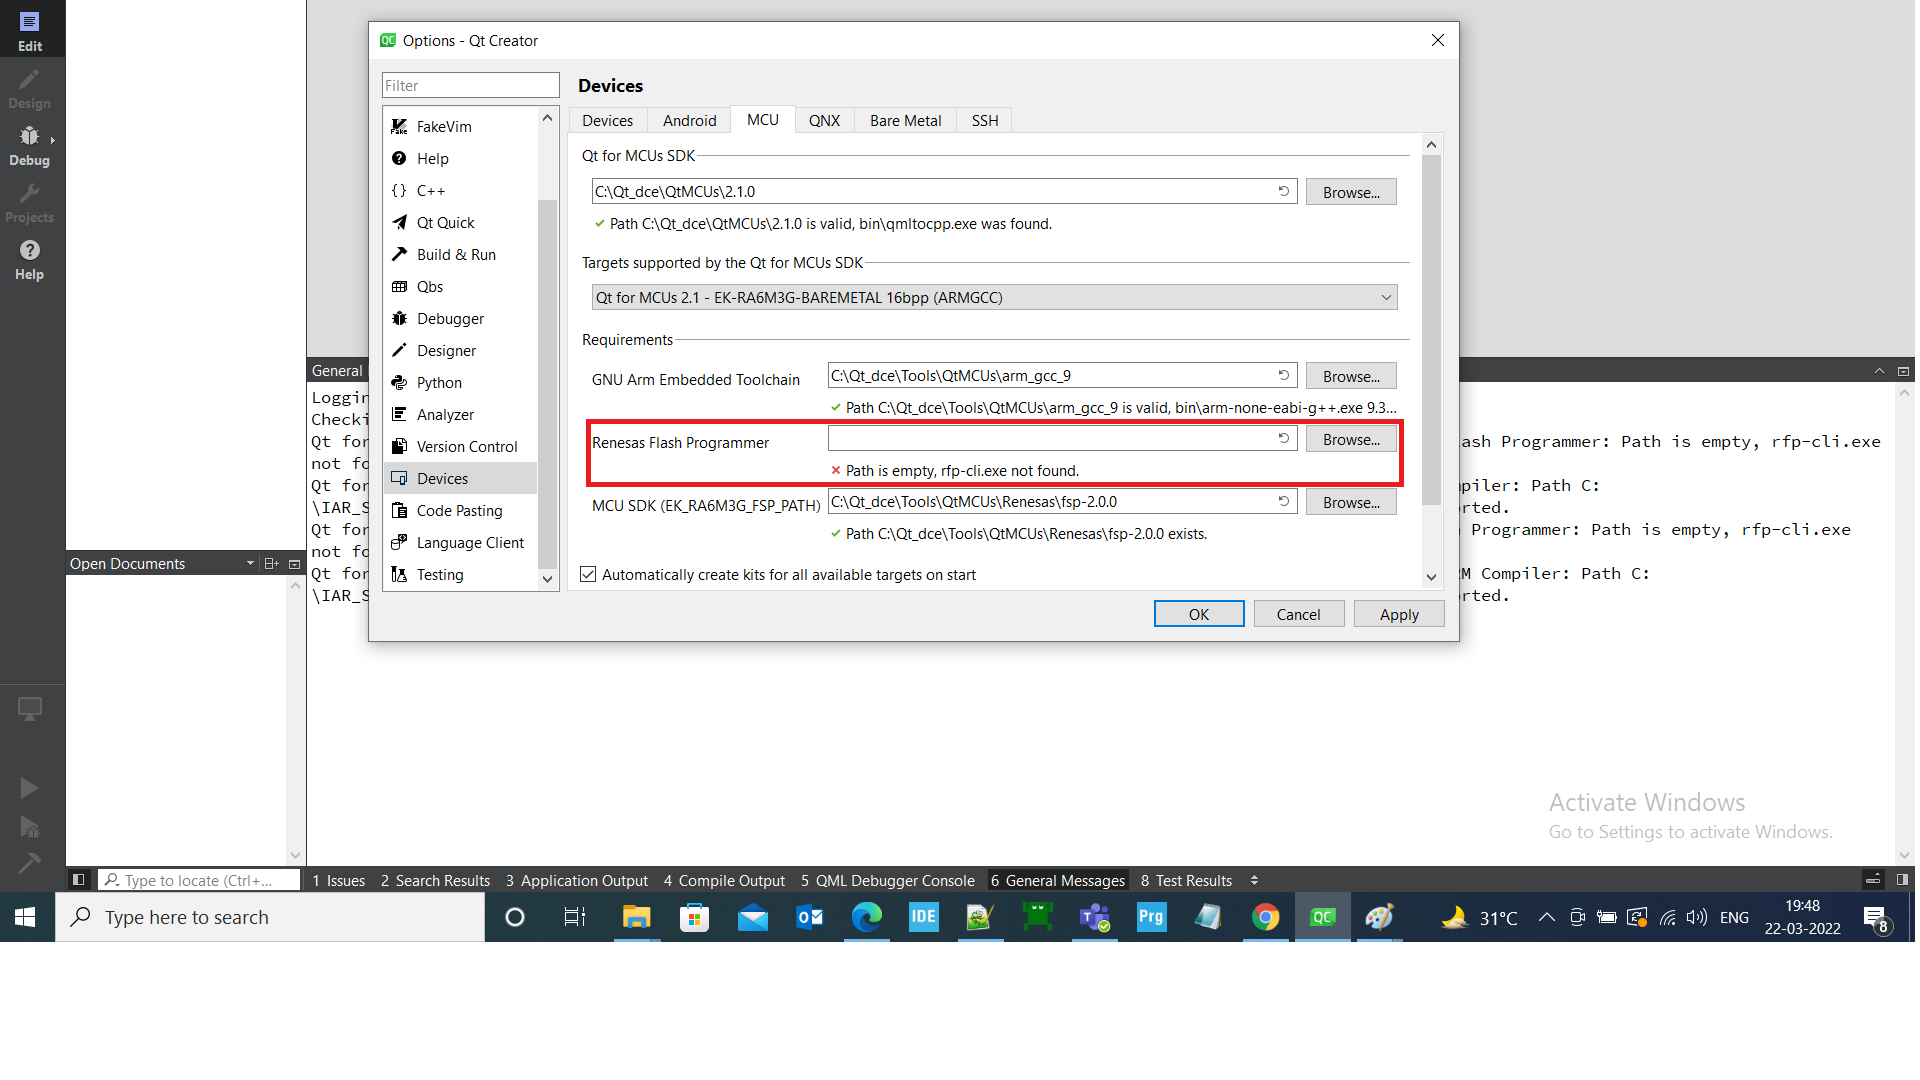
Task: Switch to the Android tab
Action: (689, 120)
